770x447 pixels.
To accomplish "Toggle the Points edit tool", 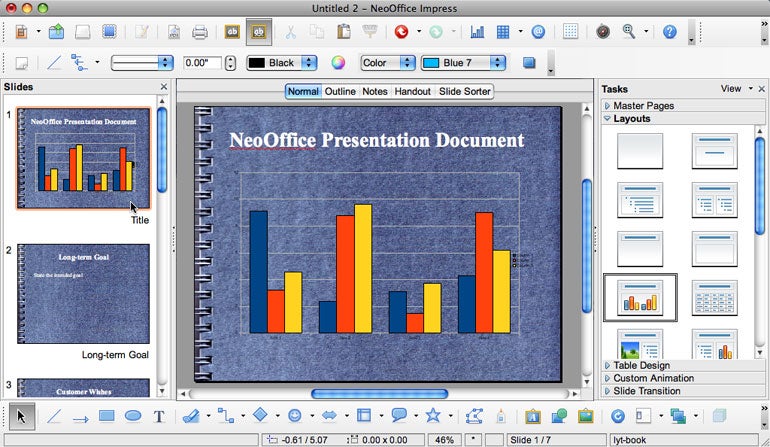I will click(x=474, y=416).
